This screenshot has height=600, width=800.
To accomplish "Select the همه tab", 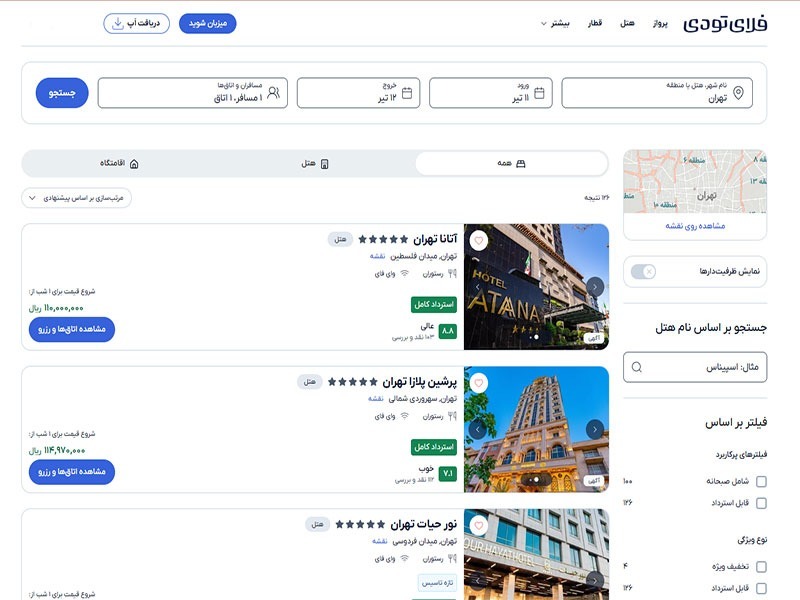I will (512, 164).
